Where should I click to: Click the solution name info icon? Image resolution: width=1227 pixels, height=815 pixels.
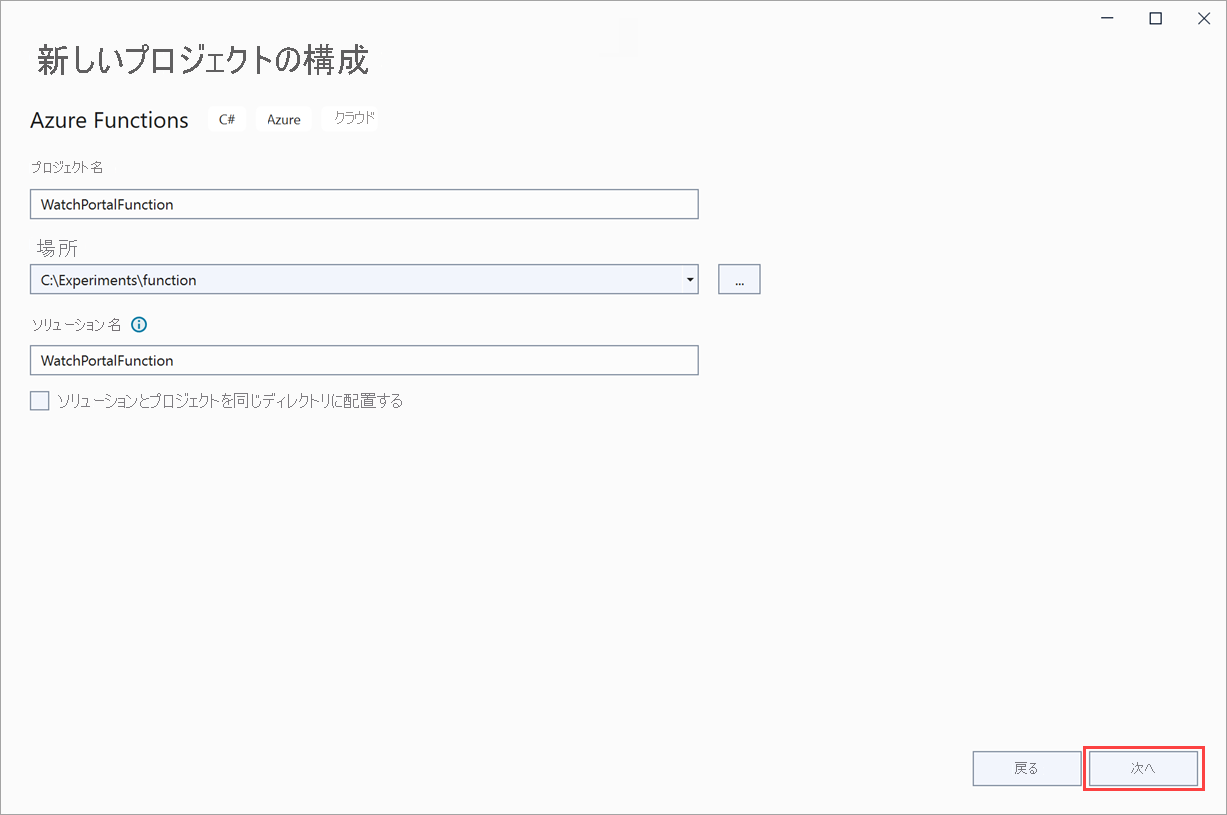coord(139,325)
